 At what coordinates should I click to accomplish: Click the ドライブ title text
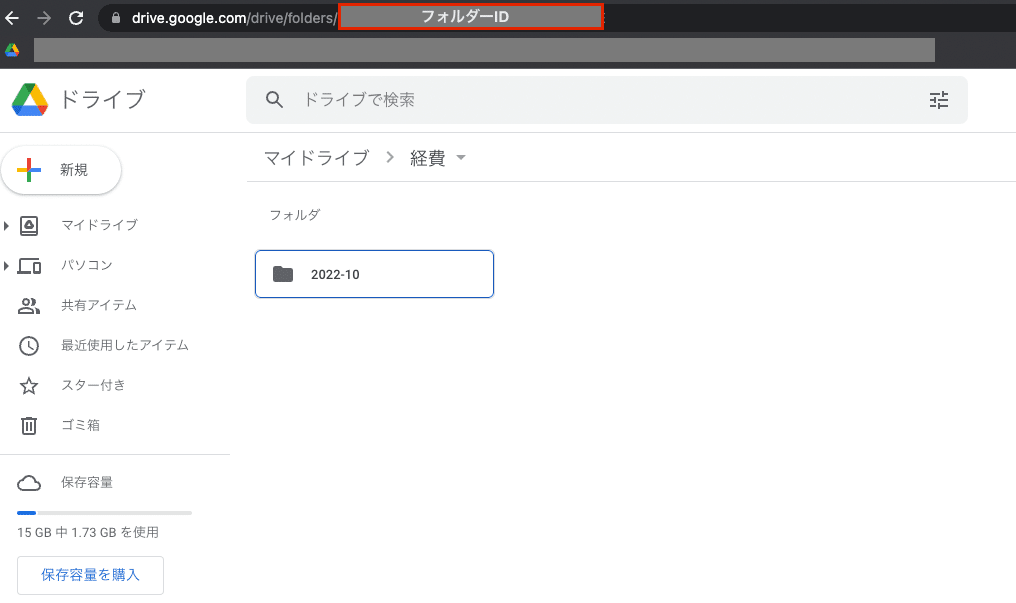click(102, 99)
